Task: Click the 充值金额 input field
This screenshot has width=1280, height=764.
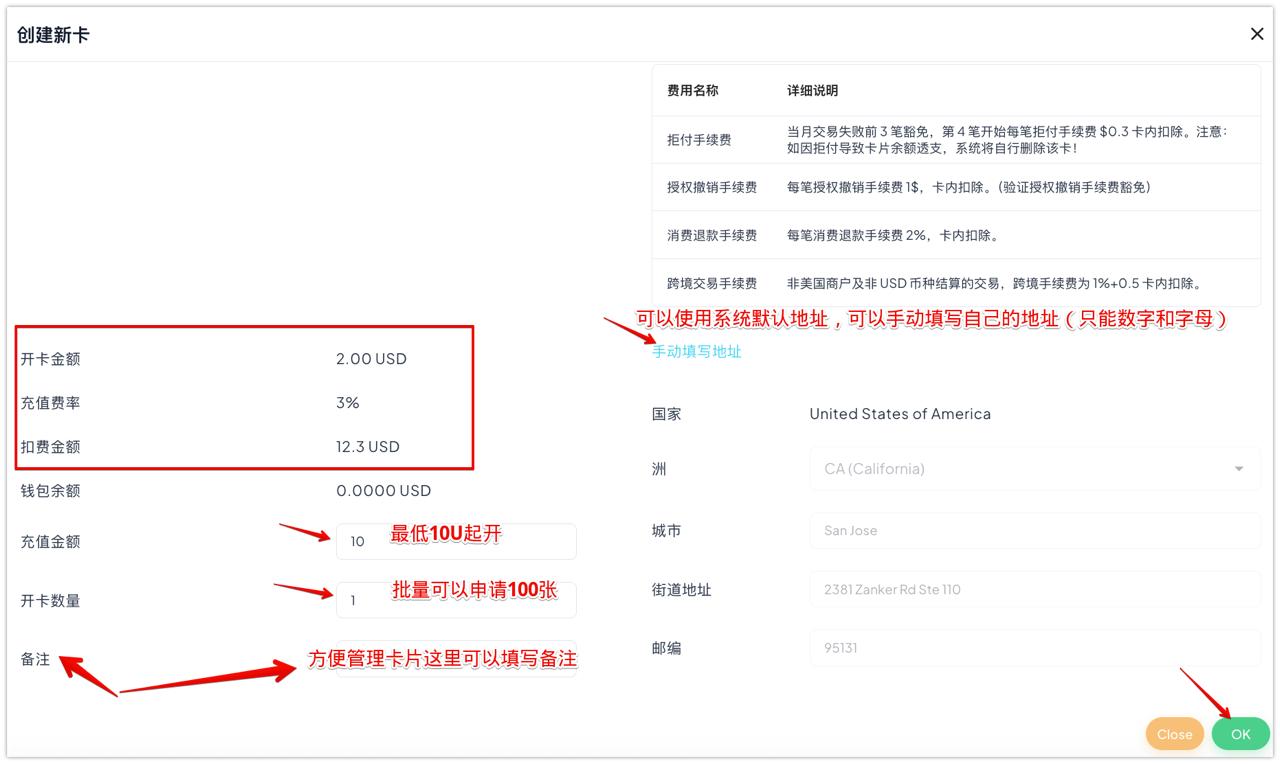Action: click(456, 541)
